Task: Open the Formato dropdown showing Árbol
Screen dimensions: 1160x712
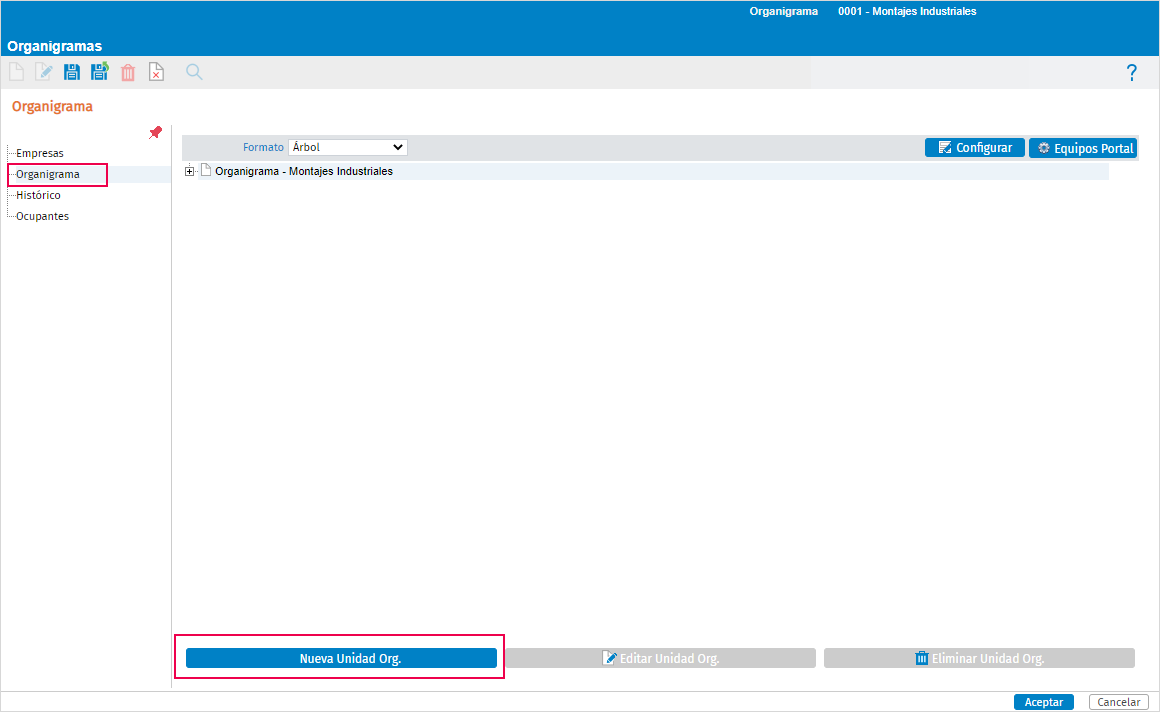Action: (x=348, y=147)
